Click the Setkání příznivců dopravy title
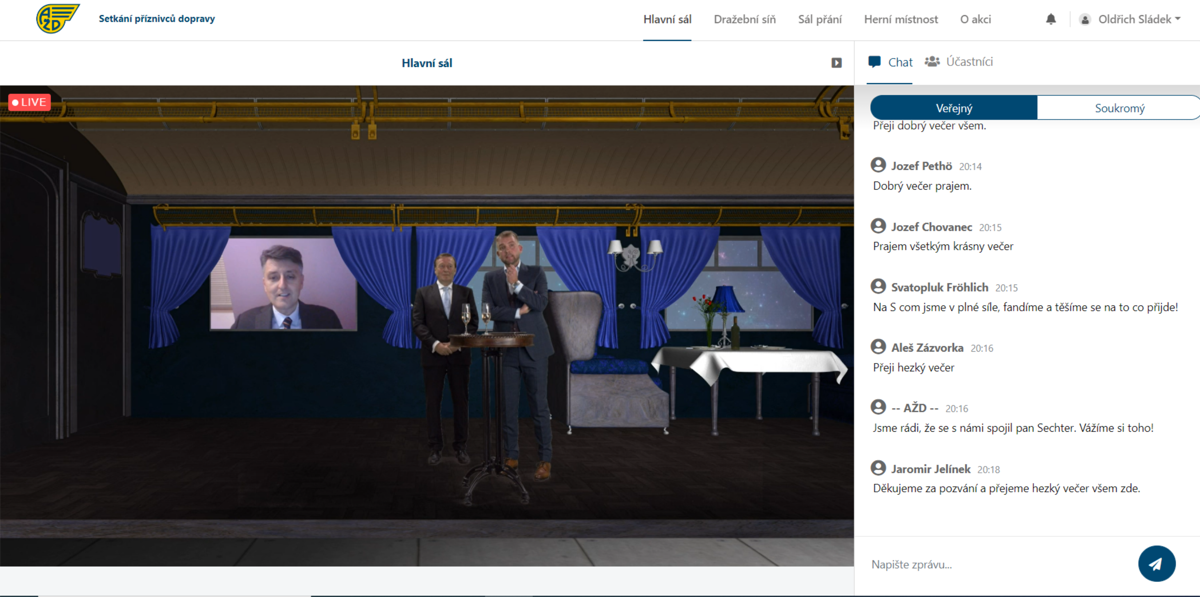1200x597 pixels. click(x=157, y=19)
